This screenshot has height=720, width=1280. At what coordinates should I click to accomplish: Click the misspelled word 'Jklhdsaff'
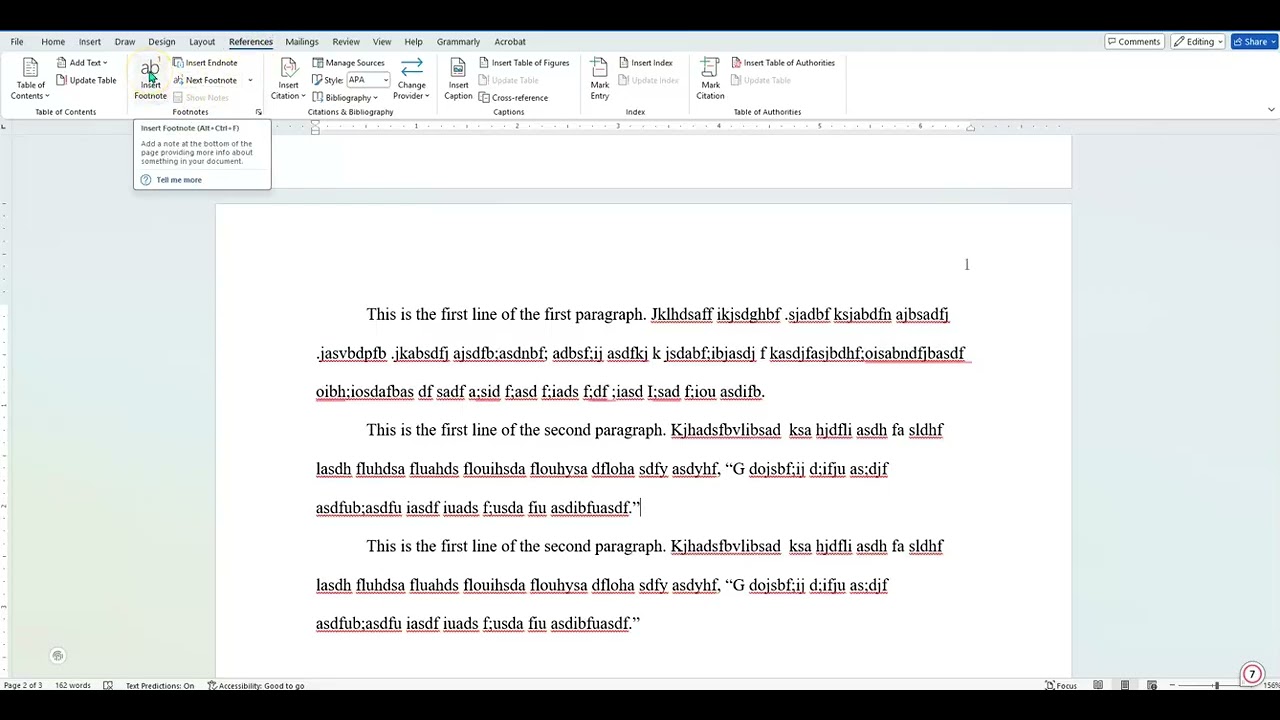click(682, 315)
